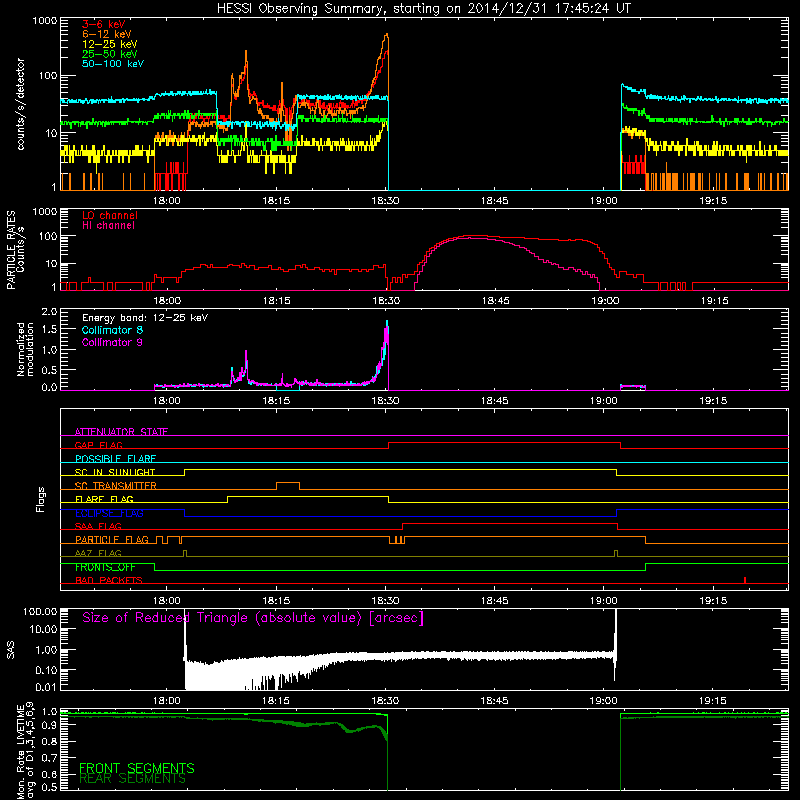This screenshot has width=800, height=800.
Task: Select the dim REAR SEGMENTS legend label
Action: tap(132, 779)
